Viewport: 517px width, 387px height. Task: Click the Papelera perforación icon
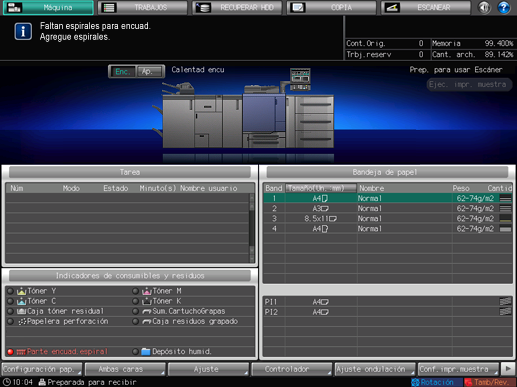(x=22, y=322)
